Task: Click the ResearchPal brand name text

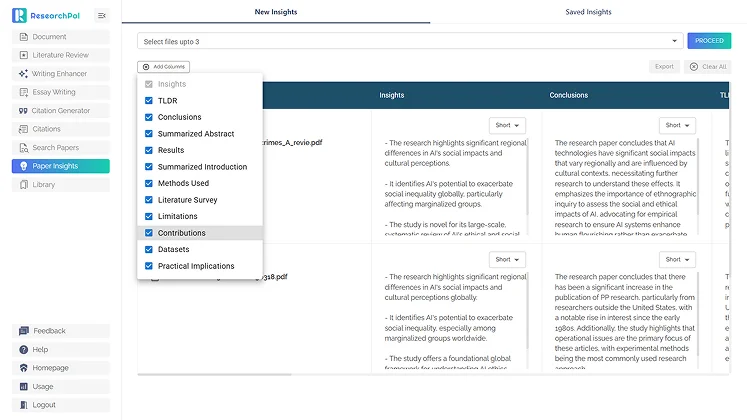Action: 55,16
